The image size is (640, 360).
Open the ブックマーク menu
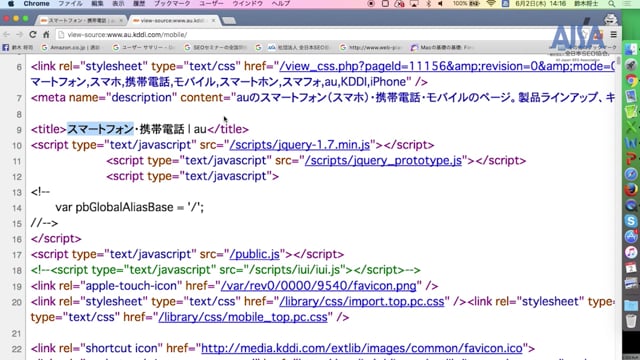click(x=172, y=4)
